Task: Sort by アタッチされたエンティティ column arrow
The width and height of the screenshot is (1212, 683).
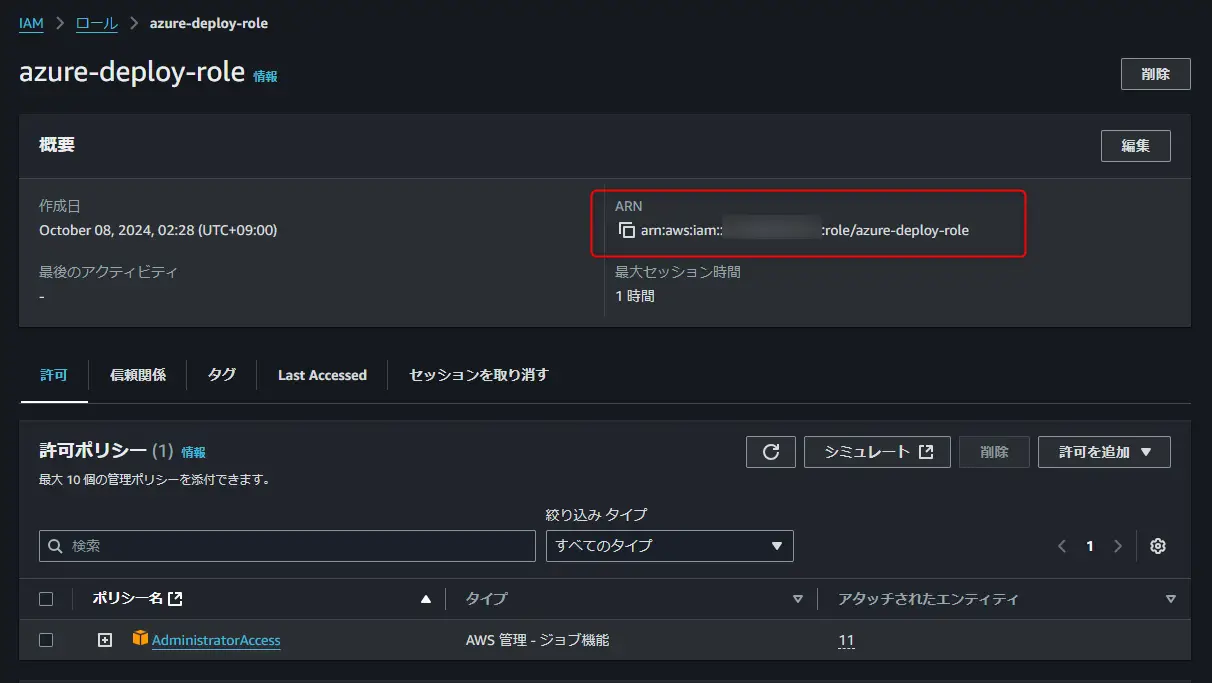Action: tap(1170, 599)
